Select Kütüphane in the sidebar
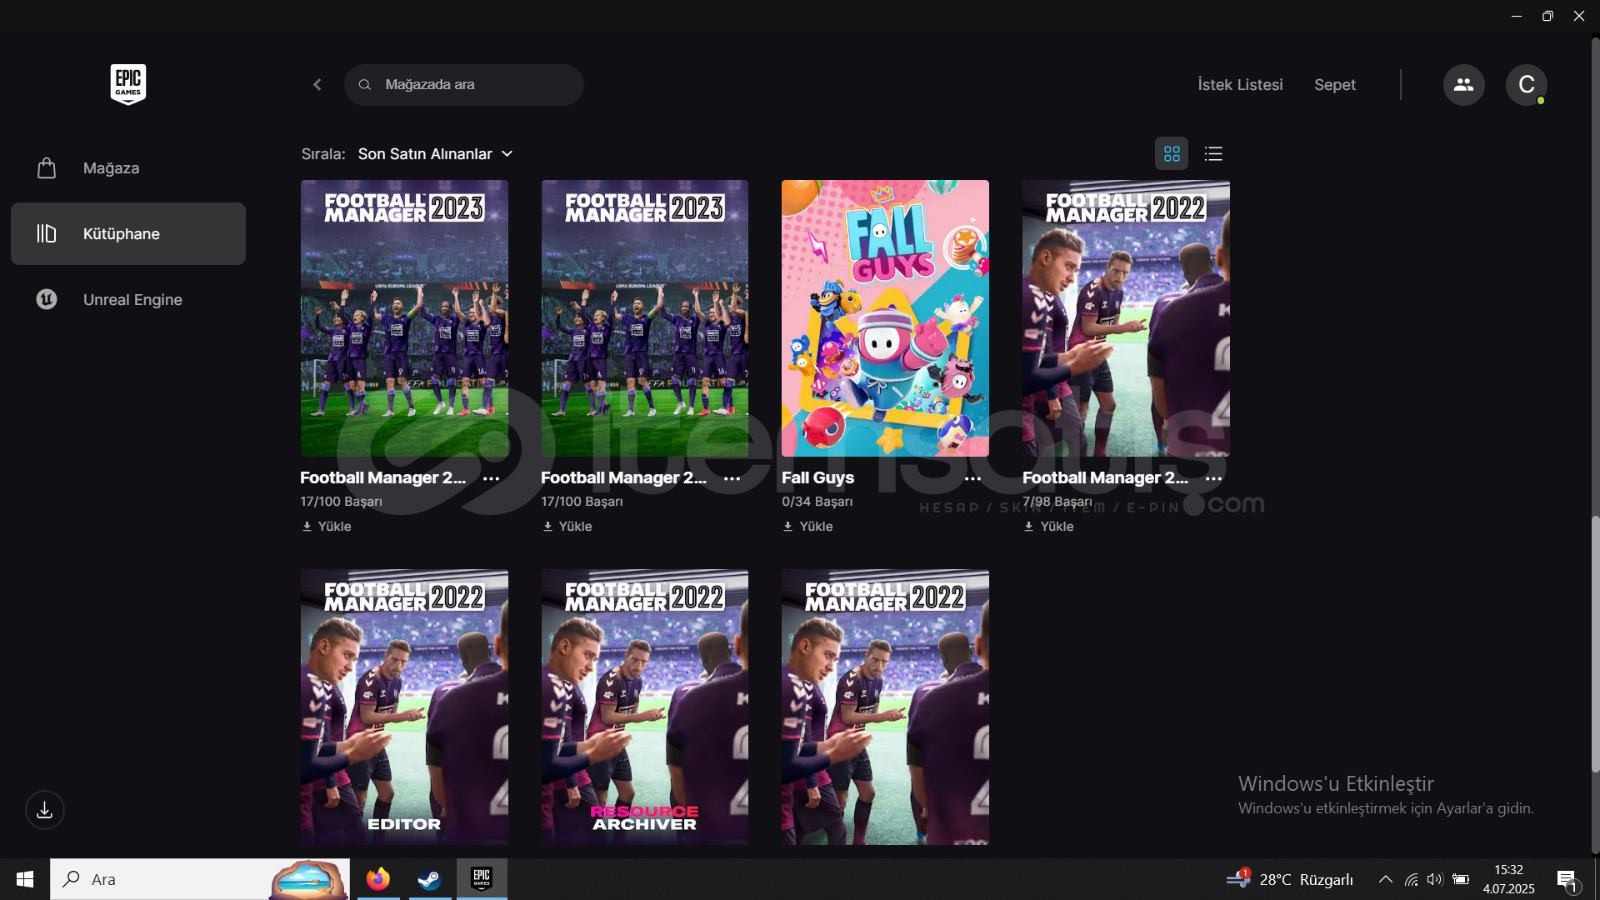The image size is (1600, 900). [x=128, y=234]
